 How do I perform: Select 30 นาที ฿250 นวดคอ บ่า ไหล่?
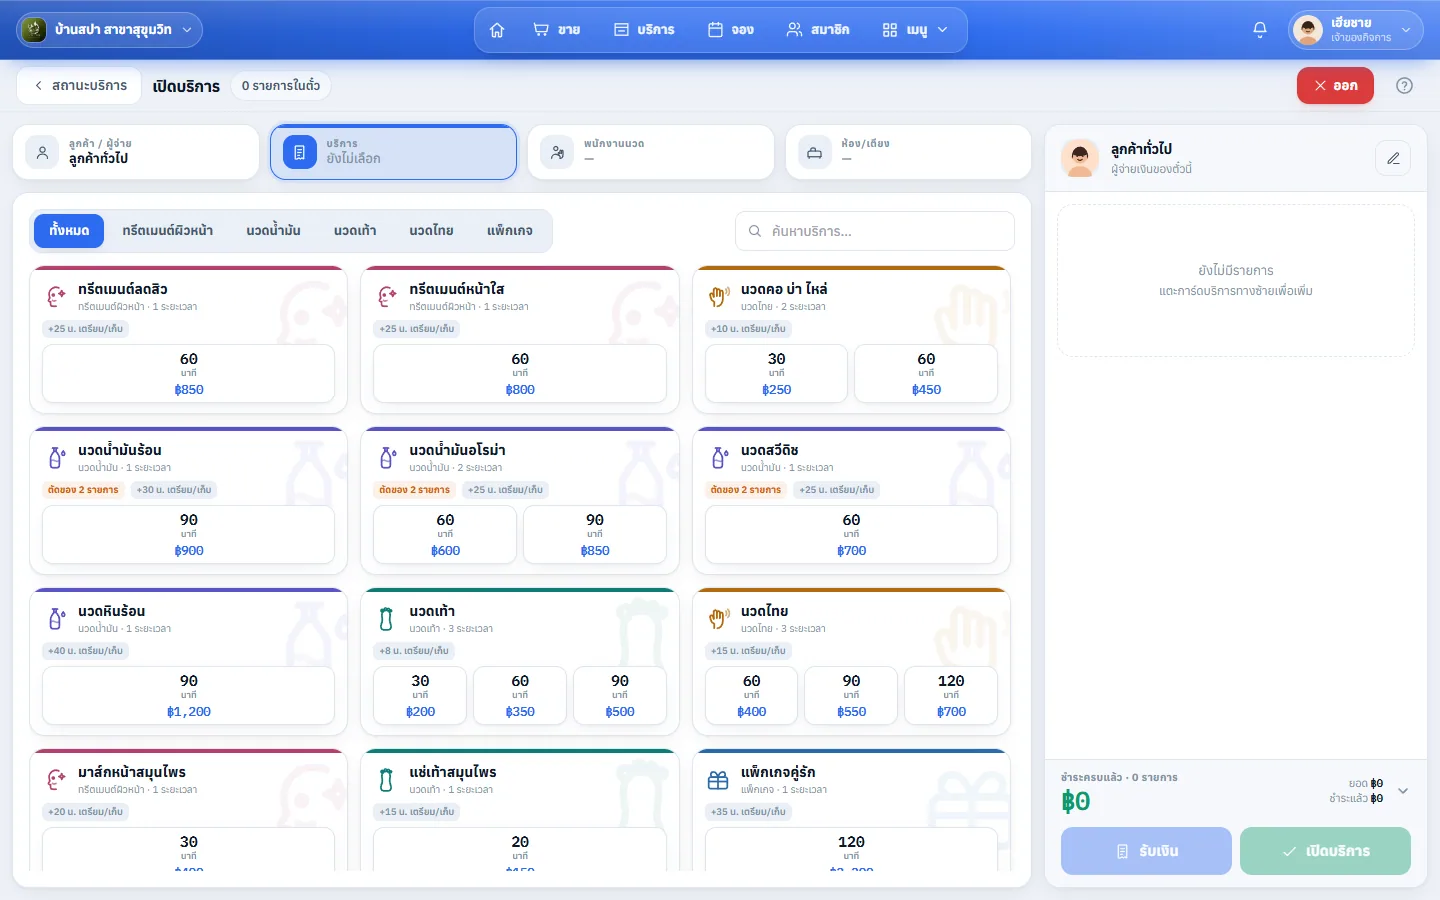(777, 374)
